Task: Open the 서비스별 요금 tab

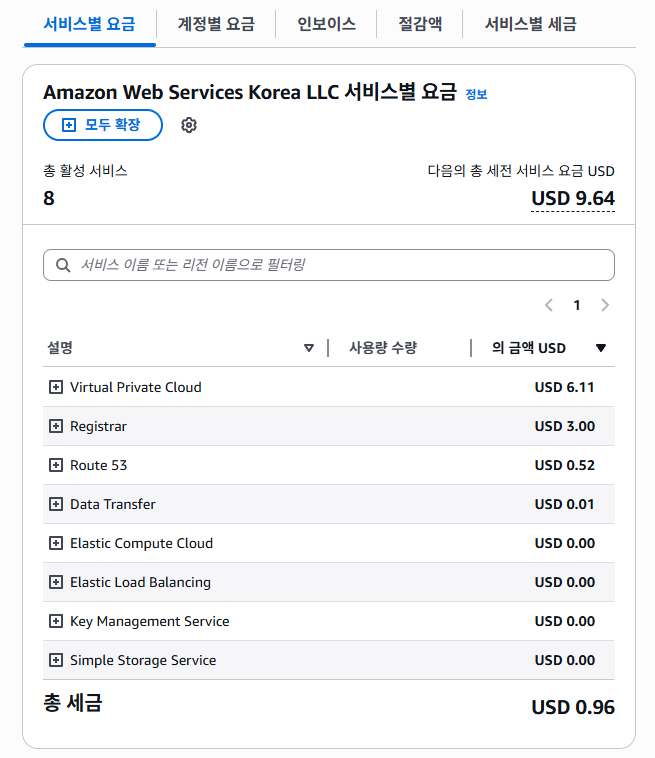Action: [x=89, y=24]
